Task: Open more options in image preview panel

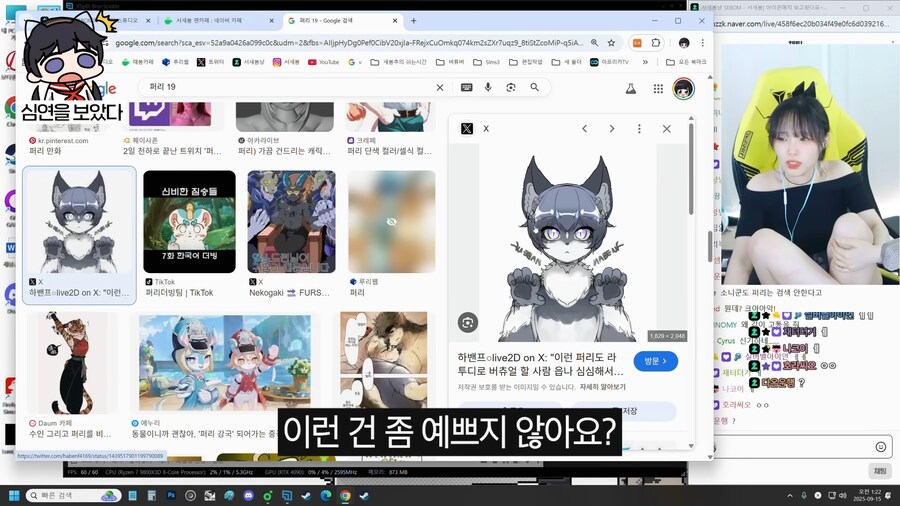Action: coord(639,129)
